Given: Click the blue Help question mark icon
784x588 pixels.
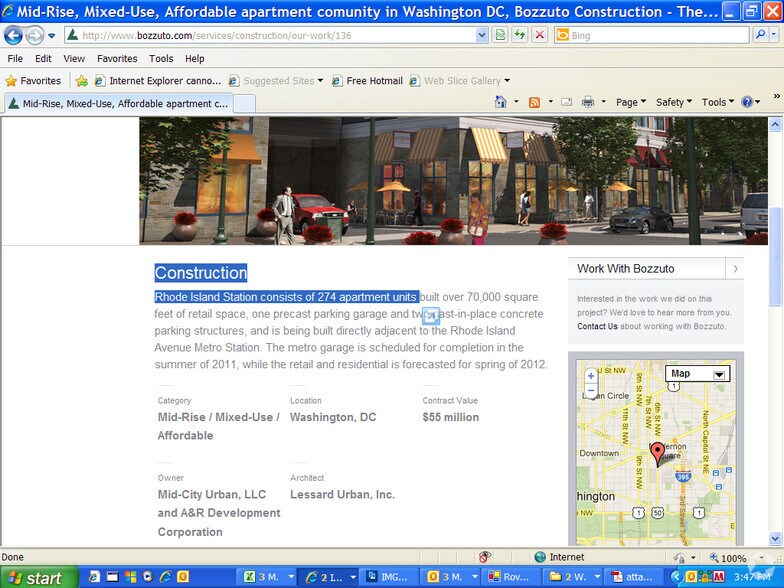Looking at the screenshot, I should coord(747,102).
